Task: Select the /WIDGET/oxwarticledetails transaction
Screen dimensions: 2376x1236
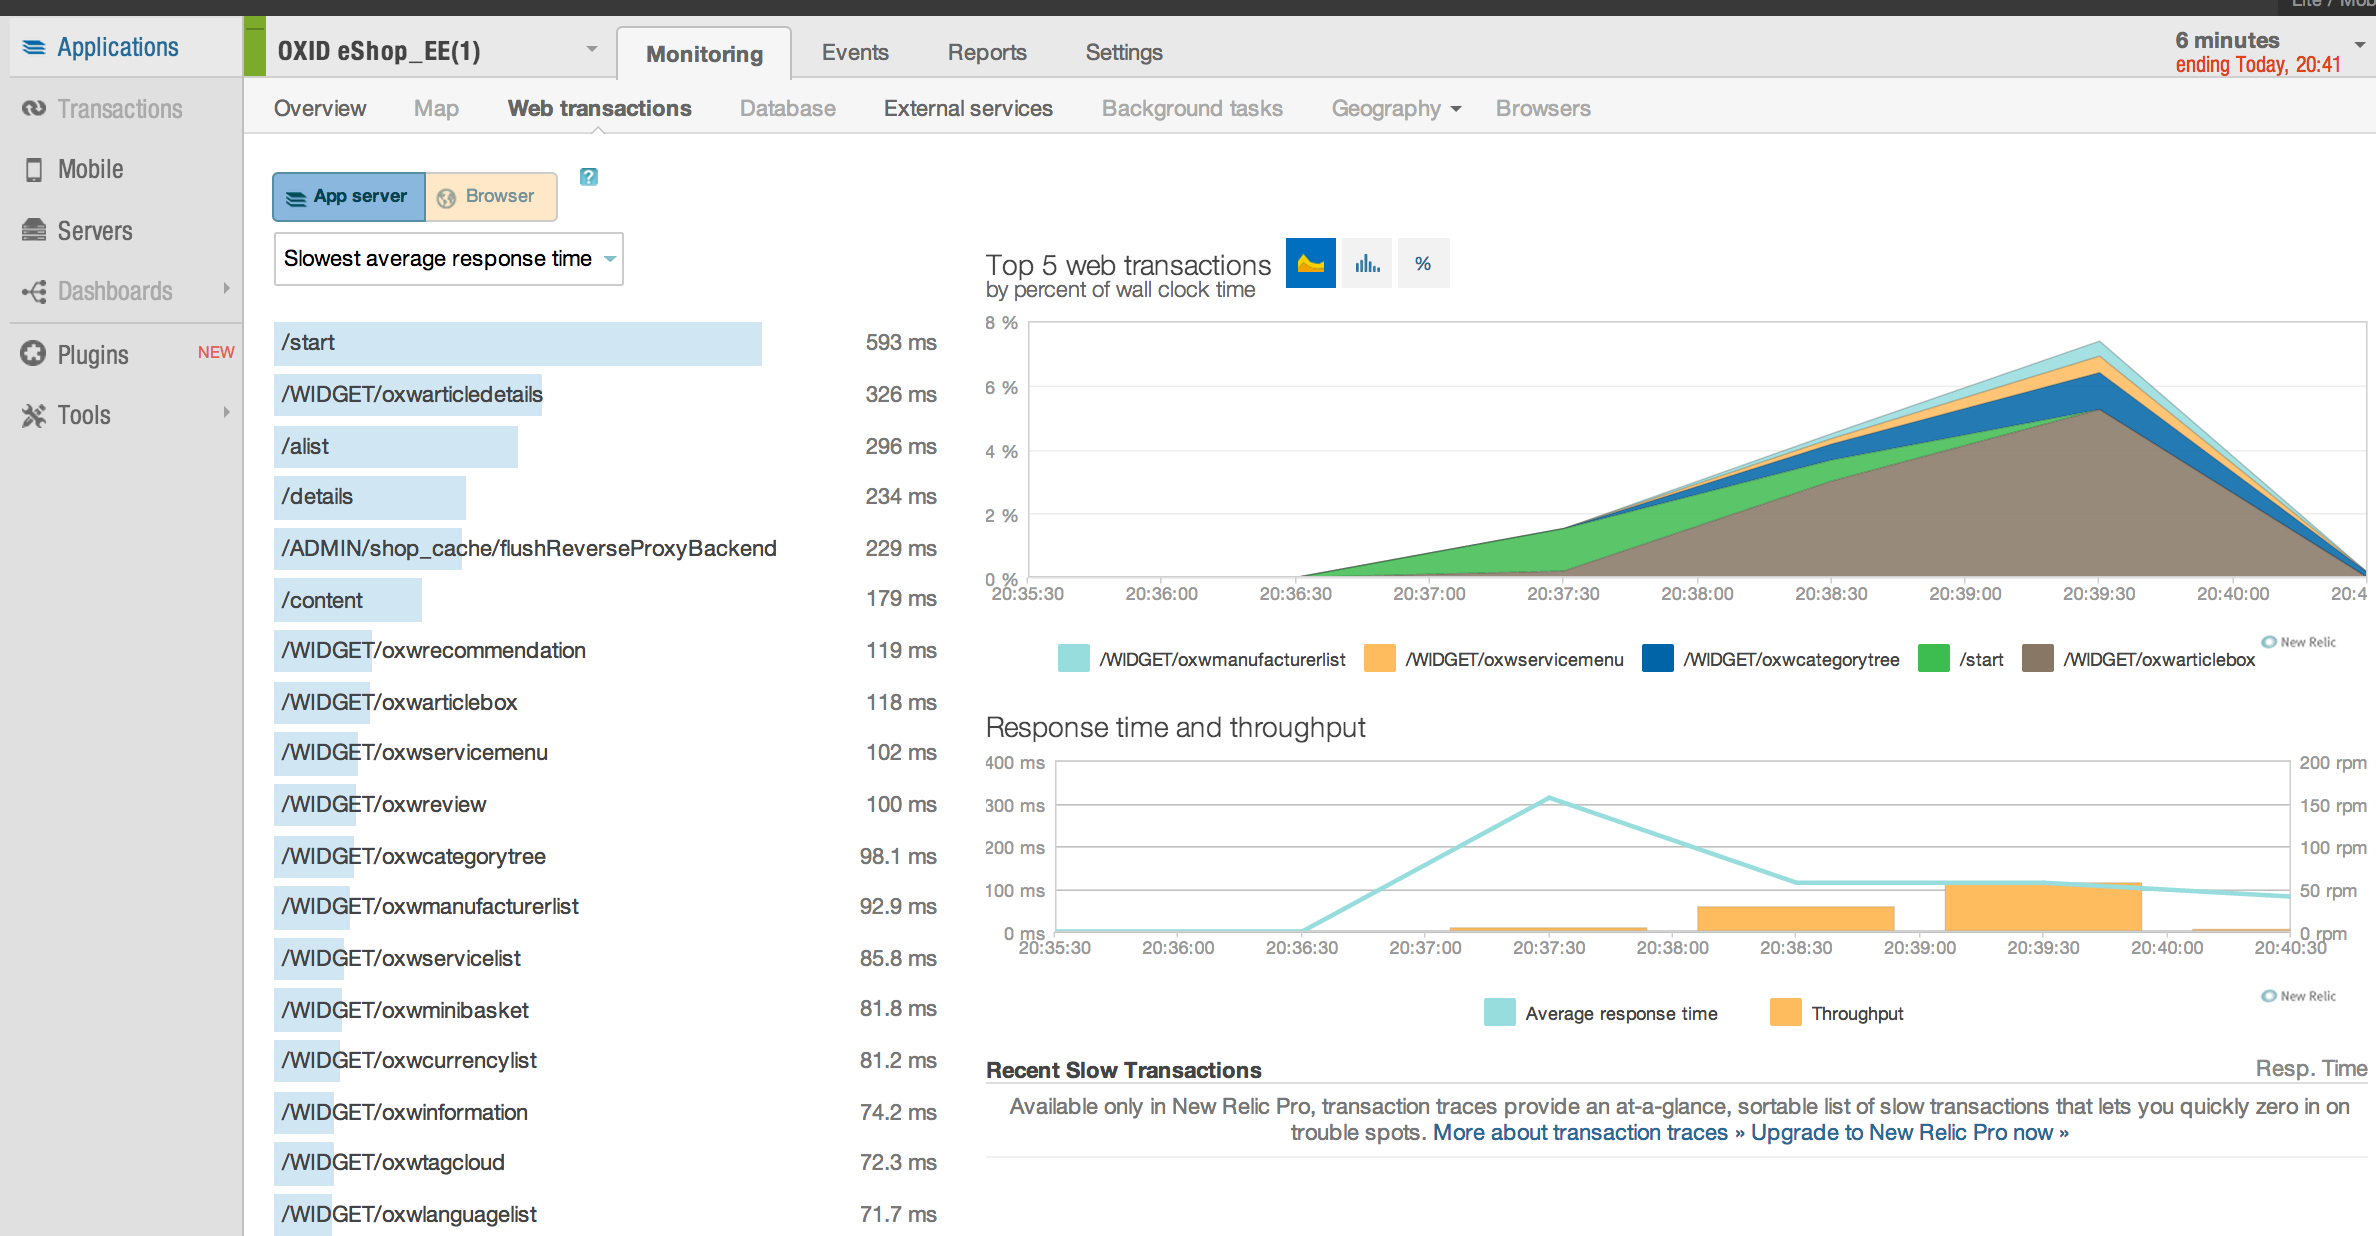Action: [606, 395]
